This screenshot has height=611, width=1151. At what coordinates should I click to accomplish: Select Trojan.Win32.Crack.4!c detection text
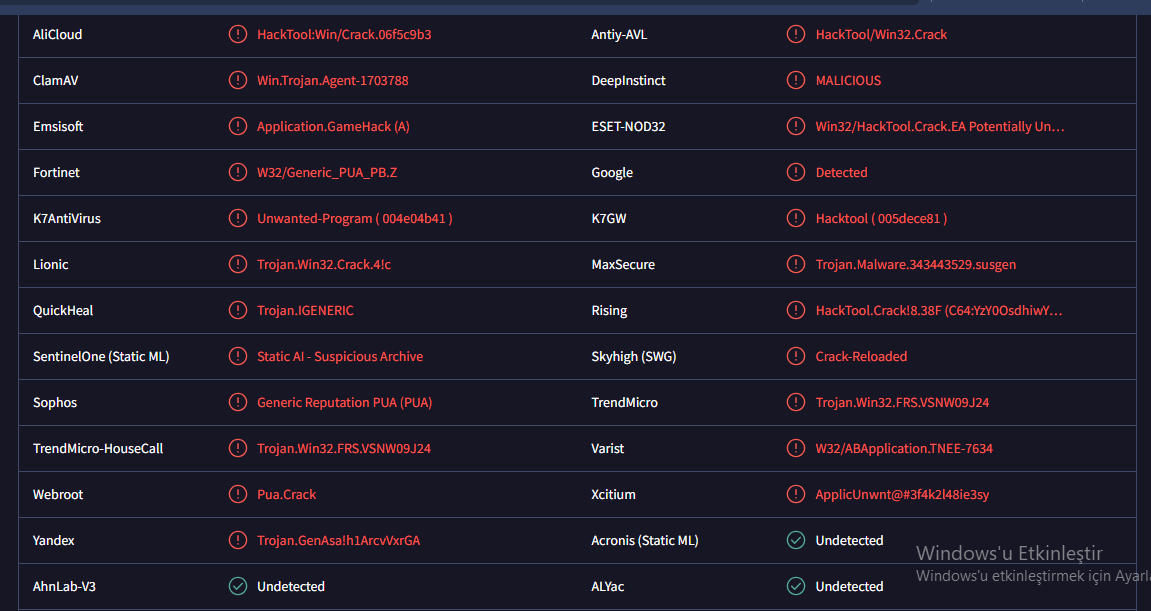click(x=324, y=264)
